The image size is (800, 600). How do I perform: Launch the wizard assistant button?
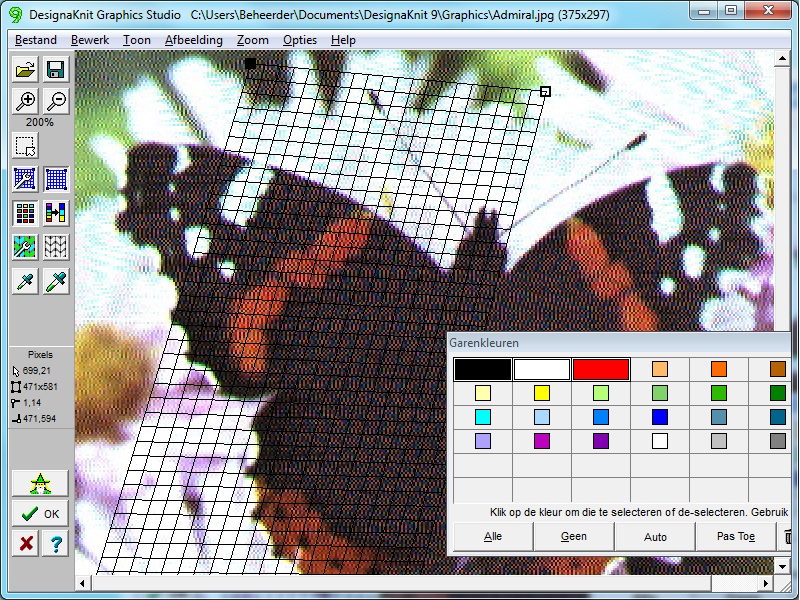[x=40, y=484]
